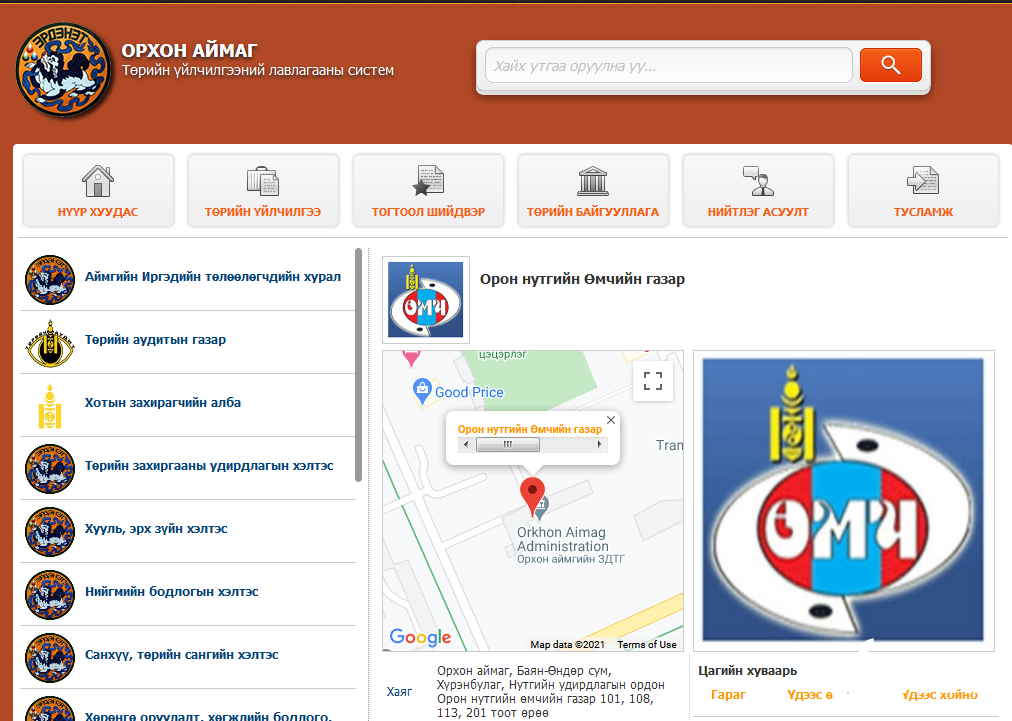Image resolution: width=1012 pixels, height=721 pixels.
Task: Select Төрийн аудитын газар link
Action: pos(156,340)
